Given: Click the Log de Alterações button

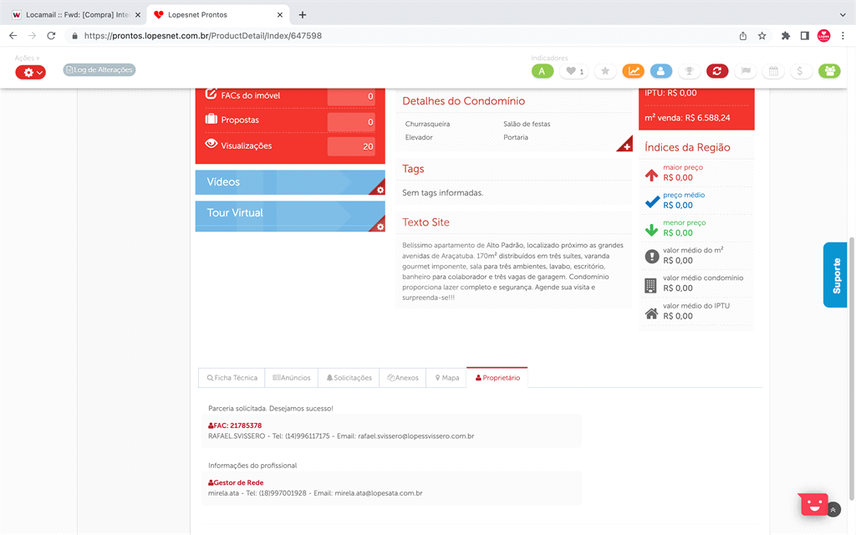Looking at the screenshot, I should 99,70.
